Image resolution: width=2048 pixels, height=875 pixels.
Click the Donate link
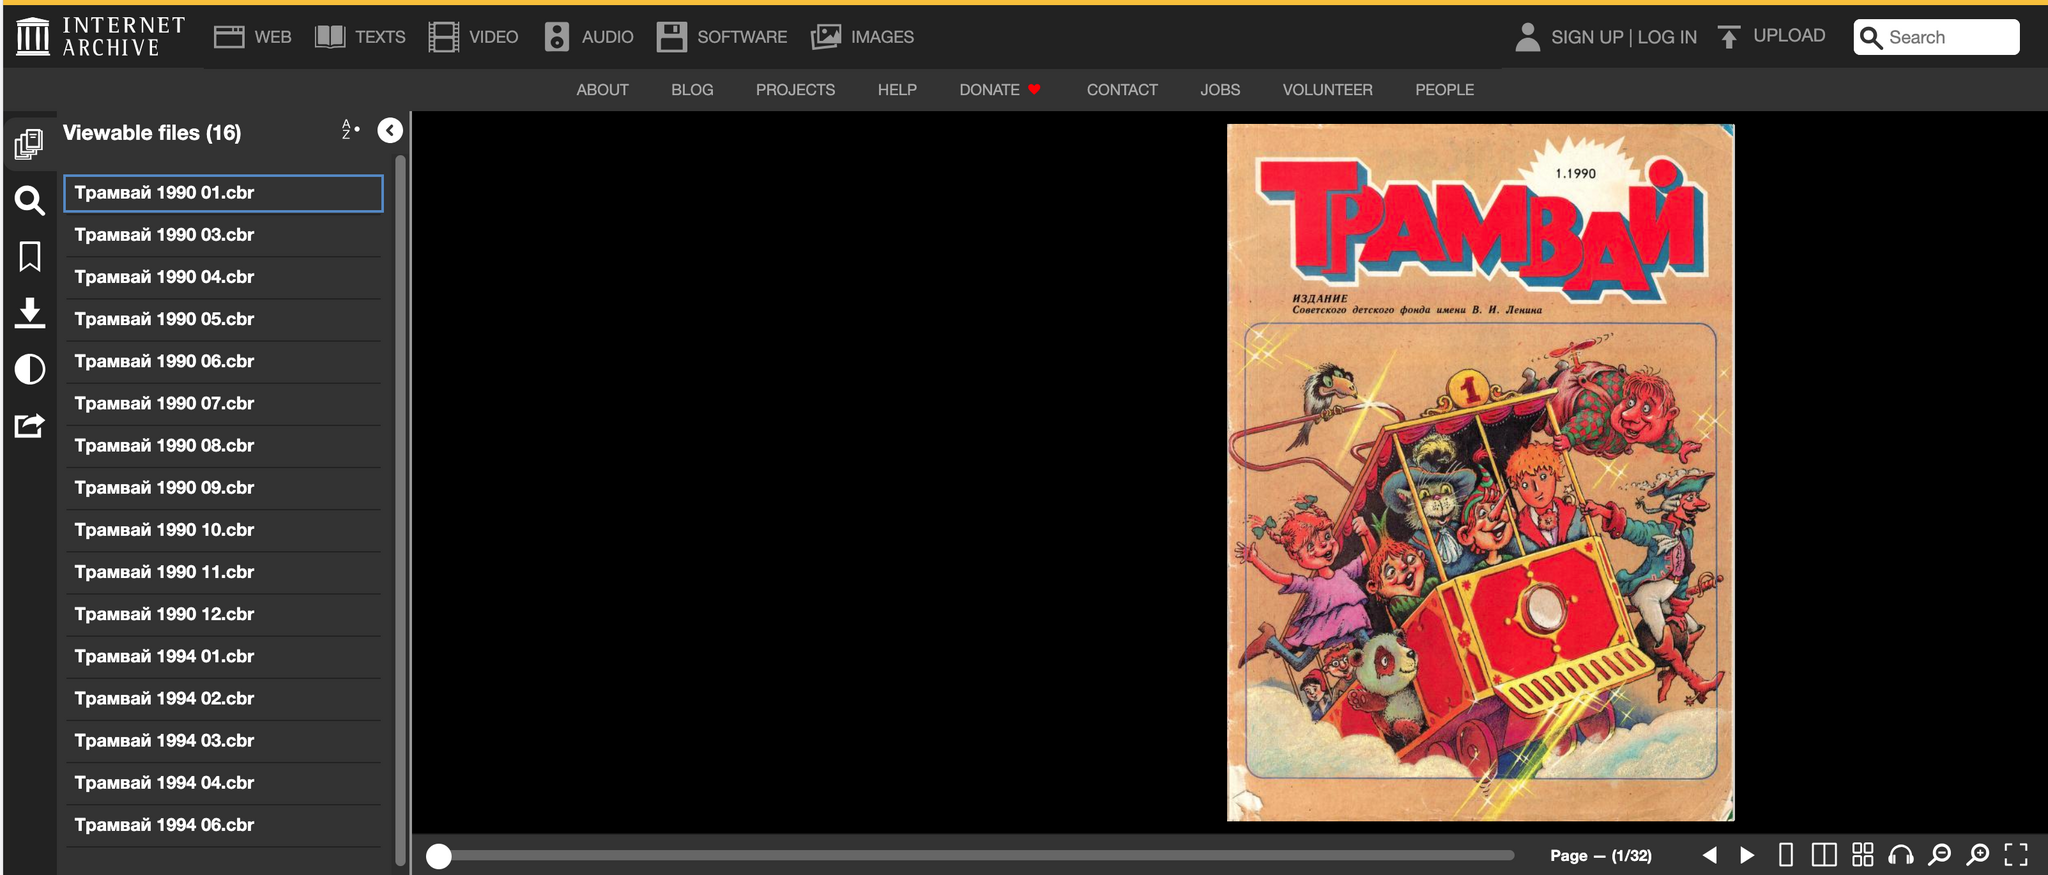[x=1000, y=90]
